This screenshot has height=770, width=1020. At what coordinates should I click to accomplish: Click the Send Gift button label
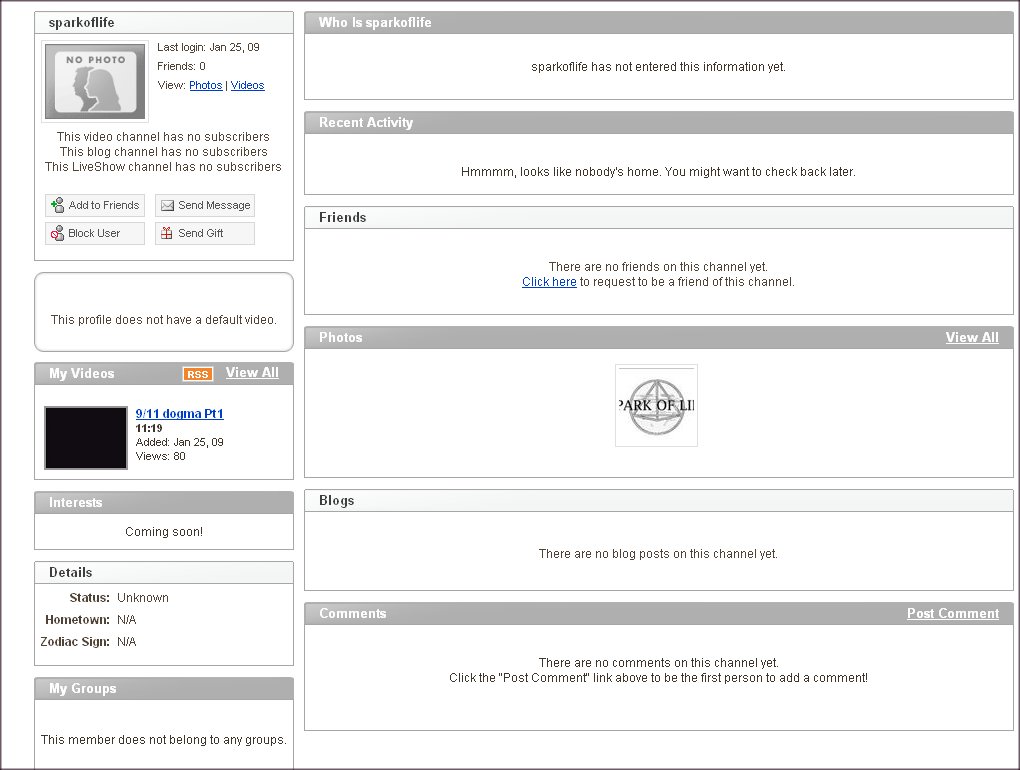point(200,233)
